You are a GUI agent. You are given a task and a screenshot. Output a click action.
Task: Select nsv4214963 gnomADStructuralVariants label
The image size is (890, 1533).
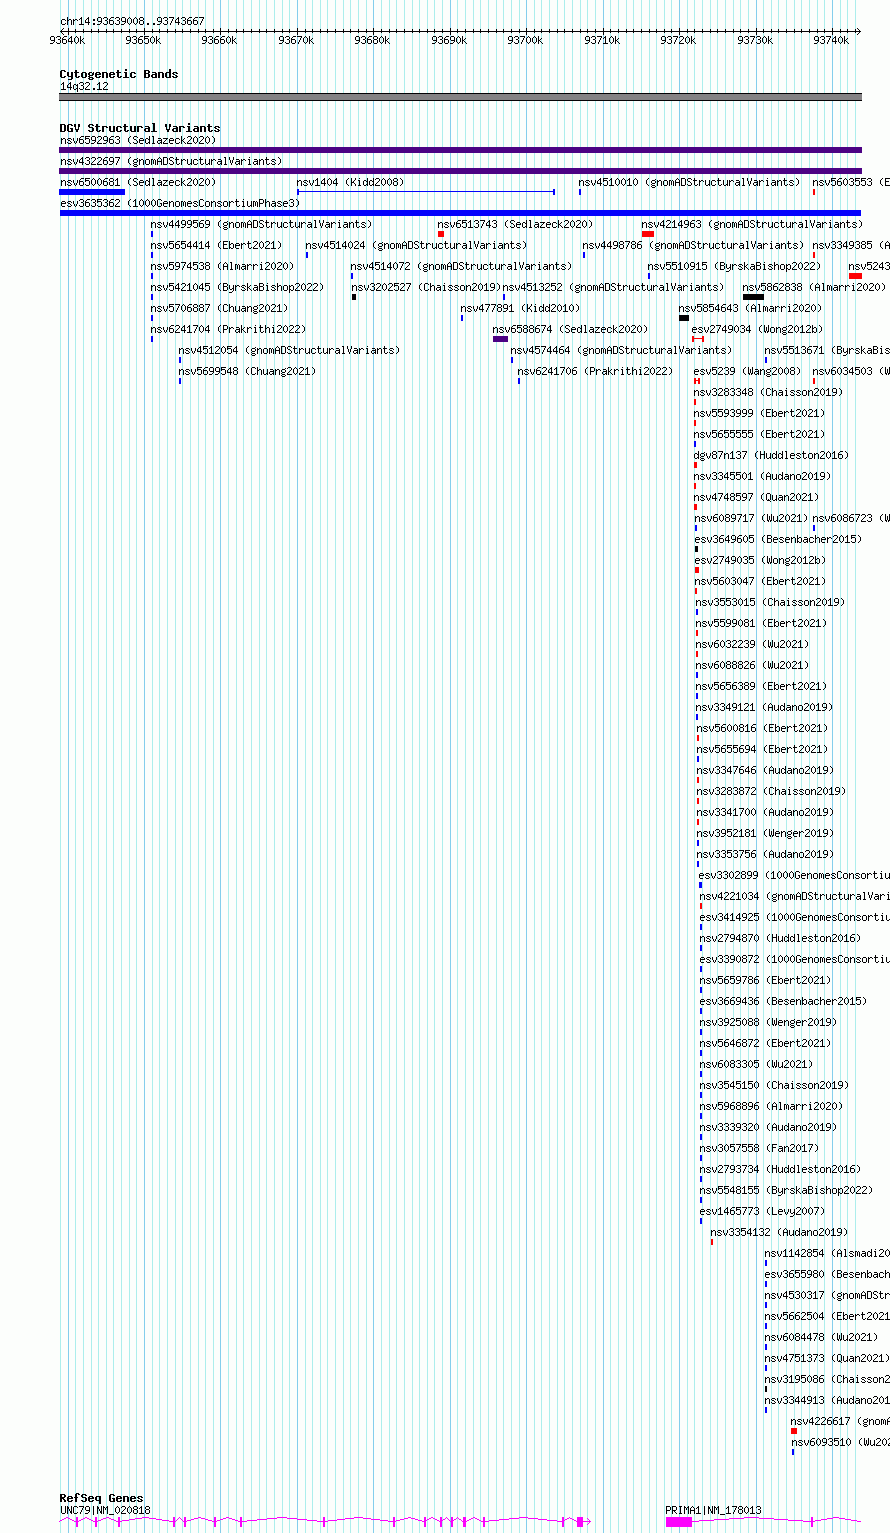coord(752,224)
